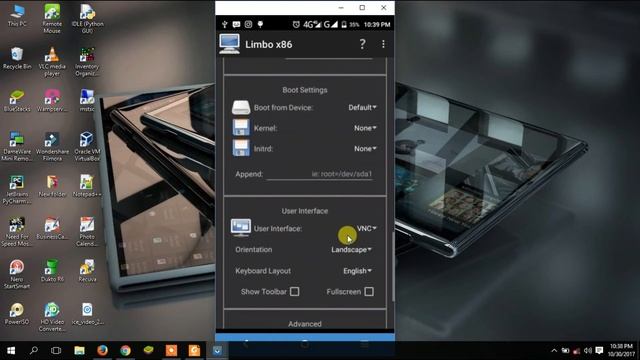Open Recuva desktop icon

(87, 270)
